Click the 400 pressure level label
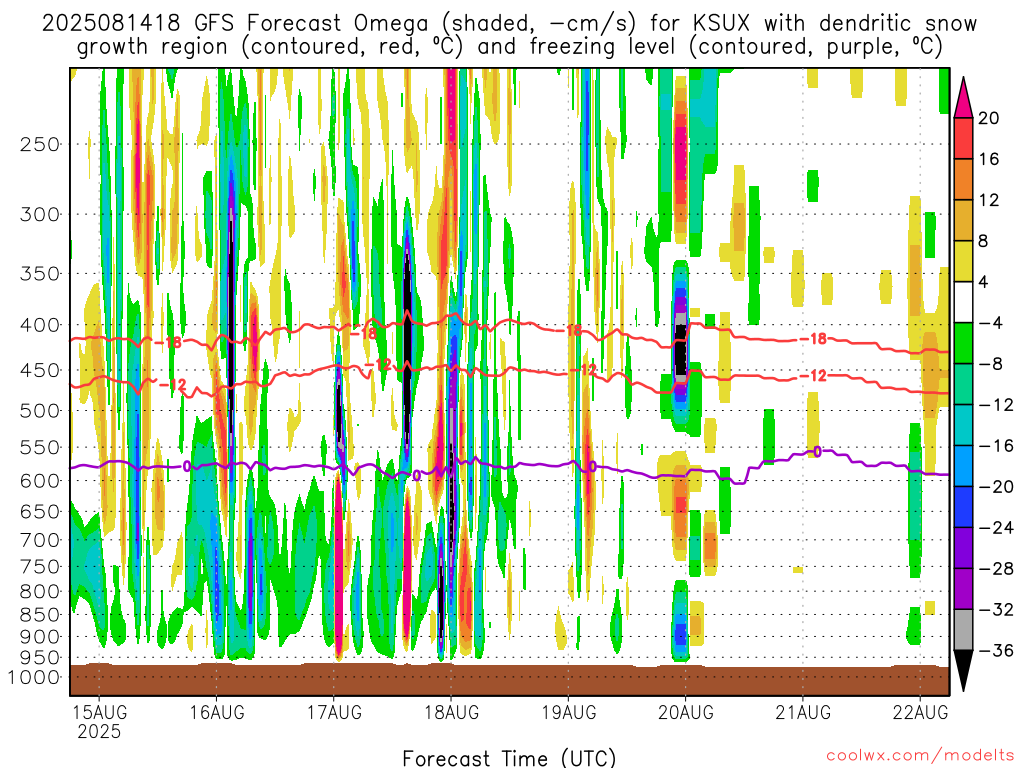Screen dimensions: 1024x768 (x=40, y=325)
